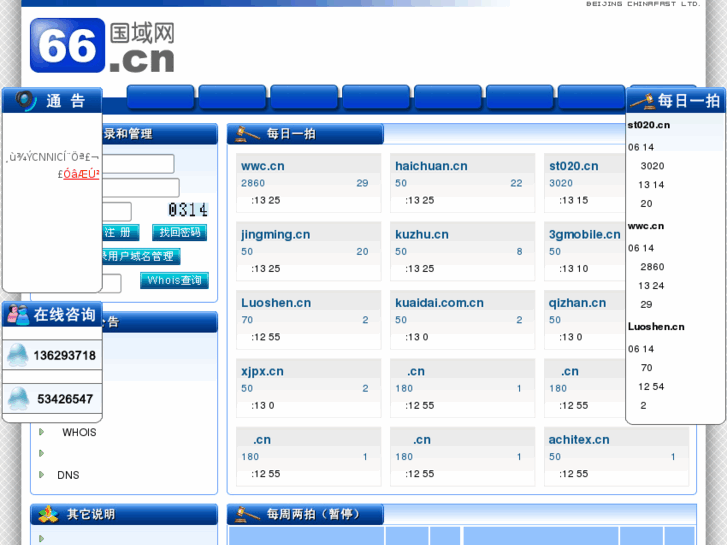Click the arrow bullet before DNS
The width and height of the screenshot is (727, 545).
42,474
